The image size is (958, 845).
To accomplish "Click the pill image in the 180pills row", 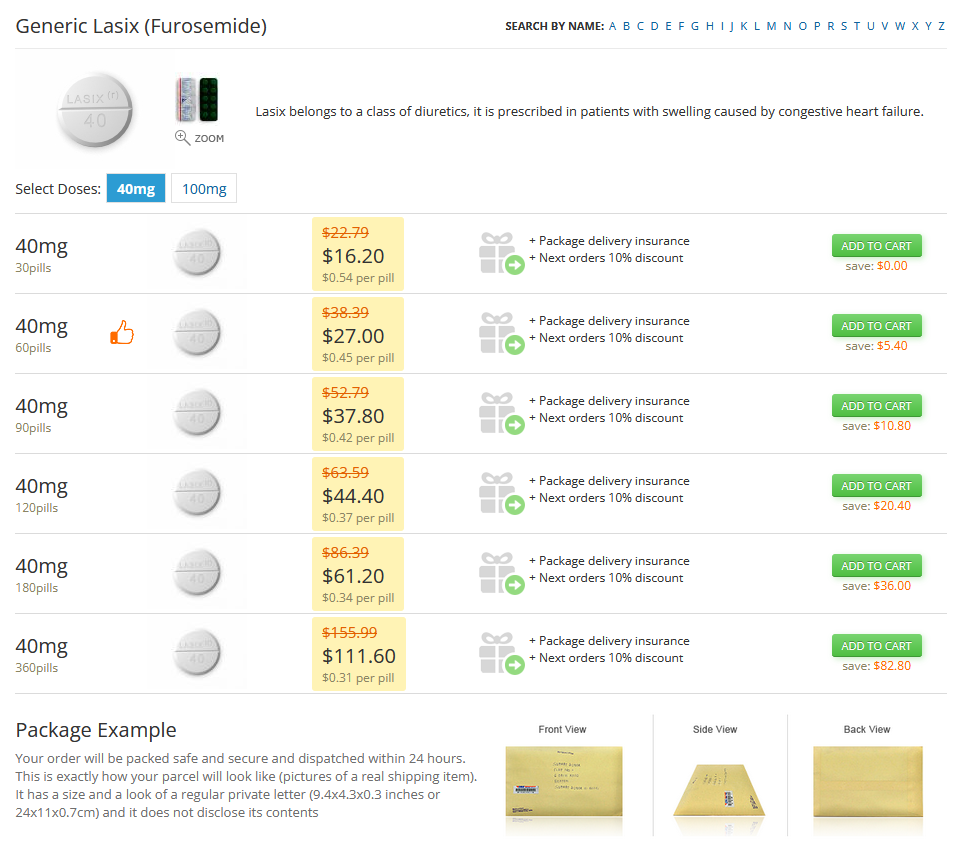I will point(196,572).
